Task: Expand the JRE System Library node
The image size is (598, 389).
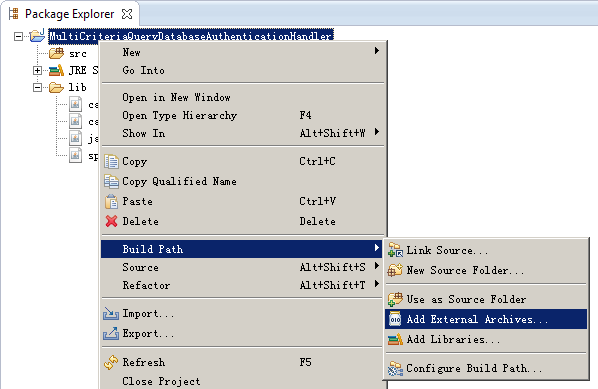Action: [x=37, y=71]
